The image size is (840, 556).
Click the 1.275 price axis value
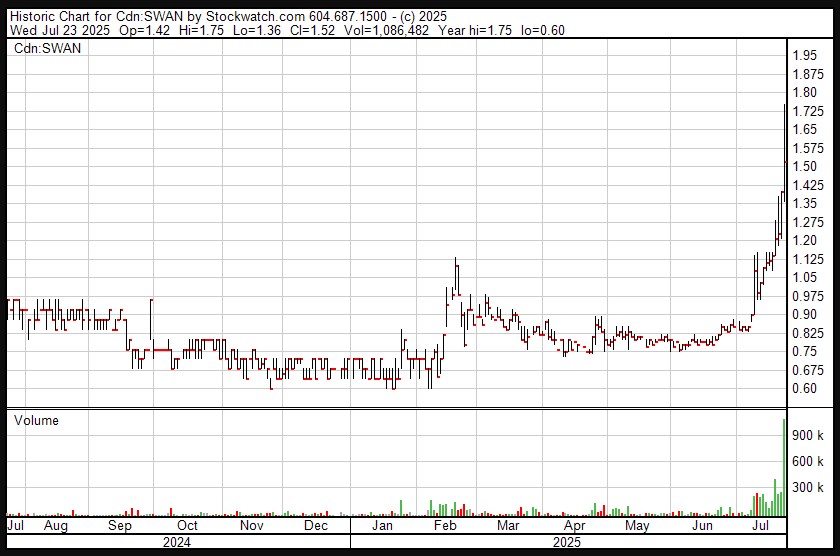[x=808, y=222]
